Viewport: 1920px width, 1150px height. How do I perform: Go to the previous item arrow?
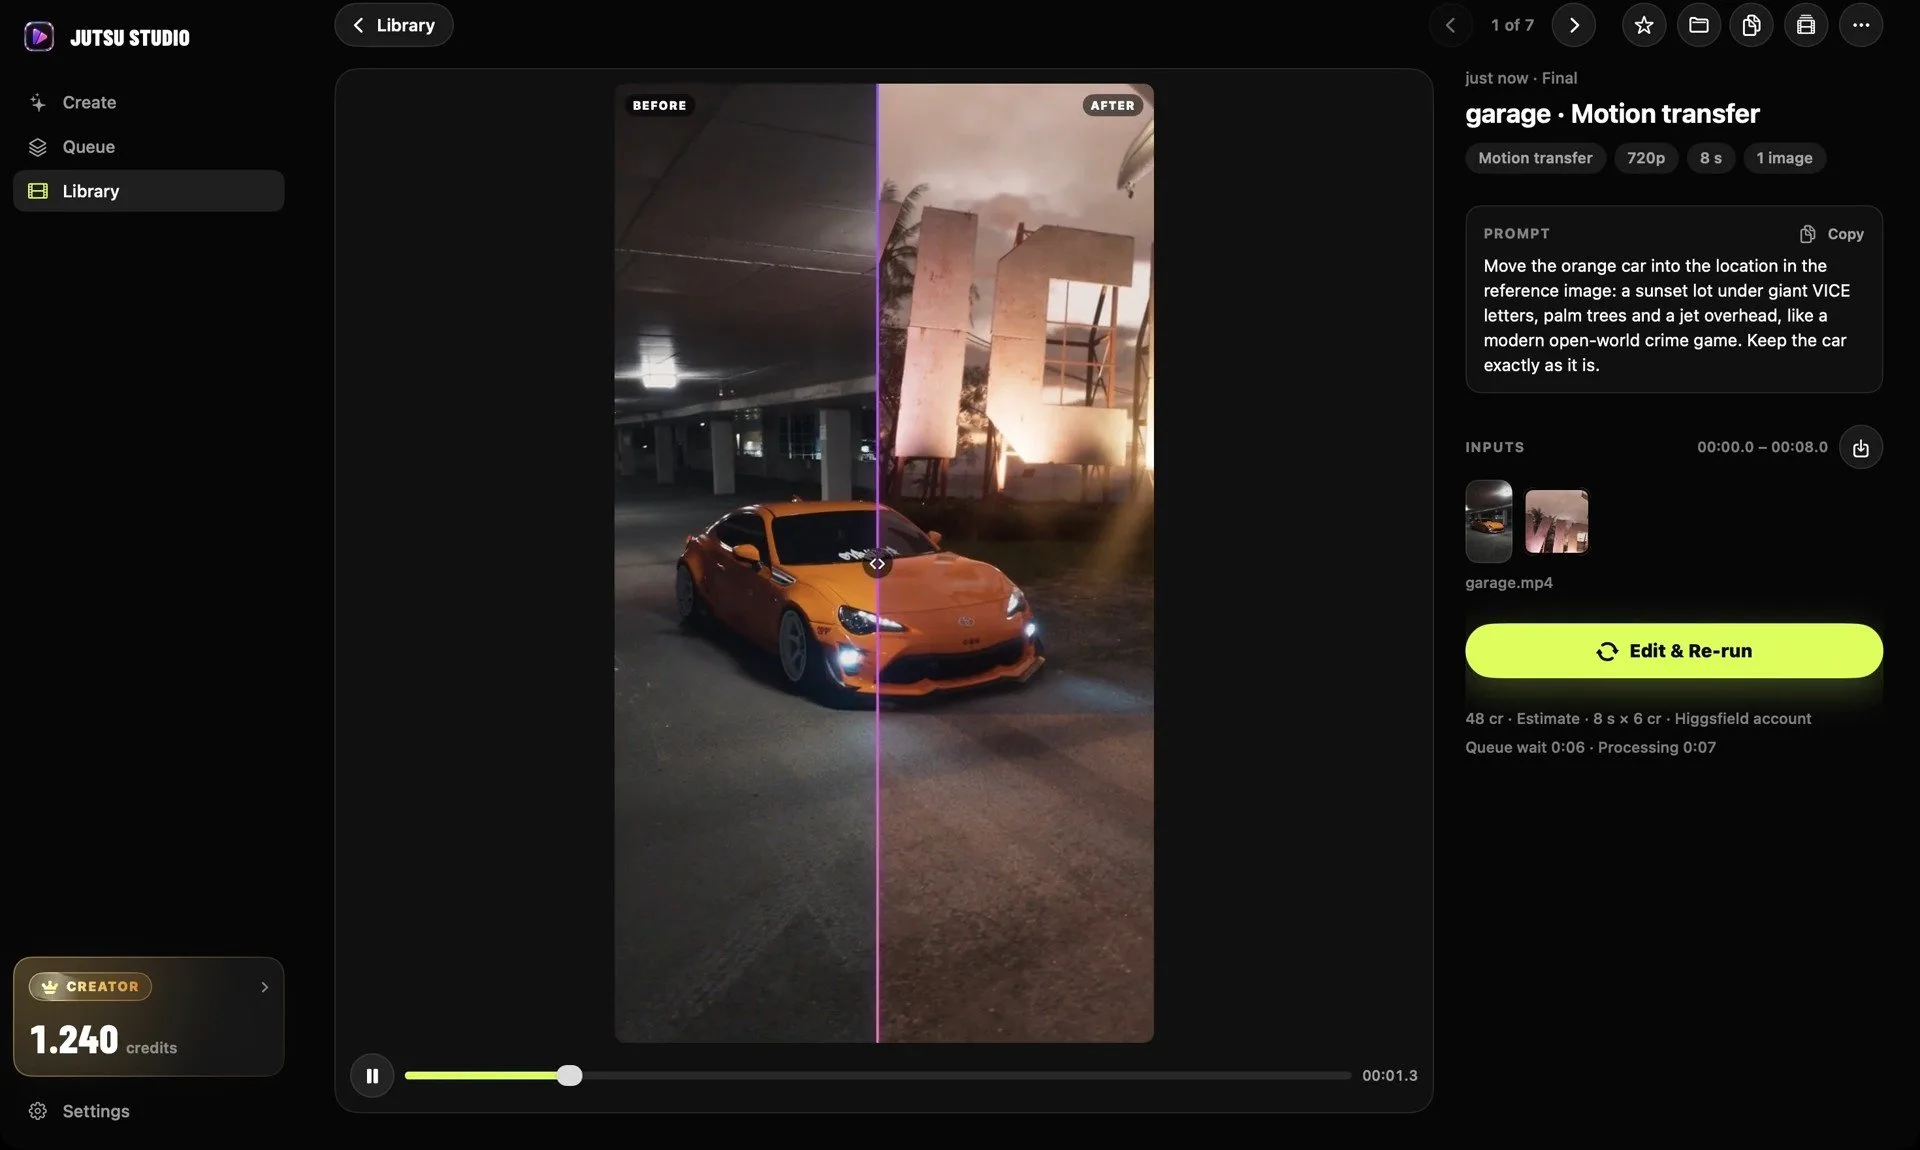coord(1450,25)
